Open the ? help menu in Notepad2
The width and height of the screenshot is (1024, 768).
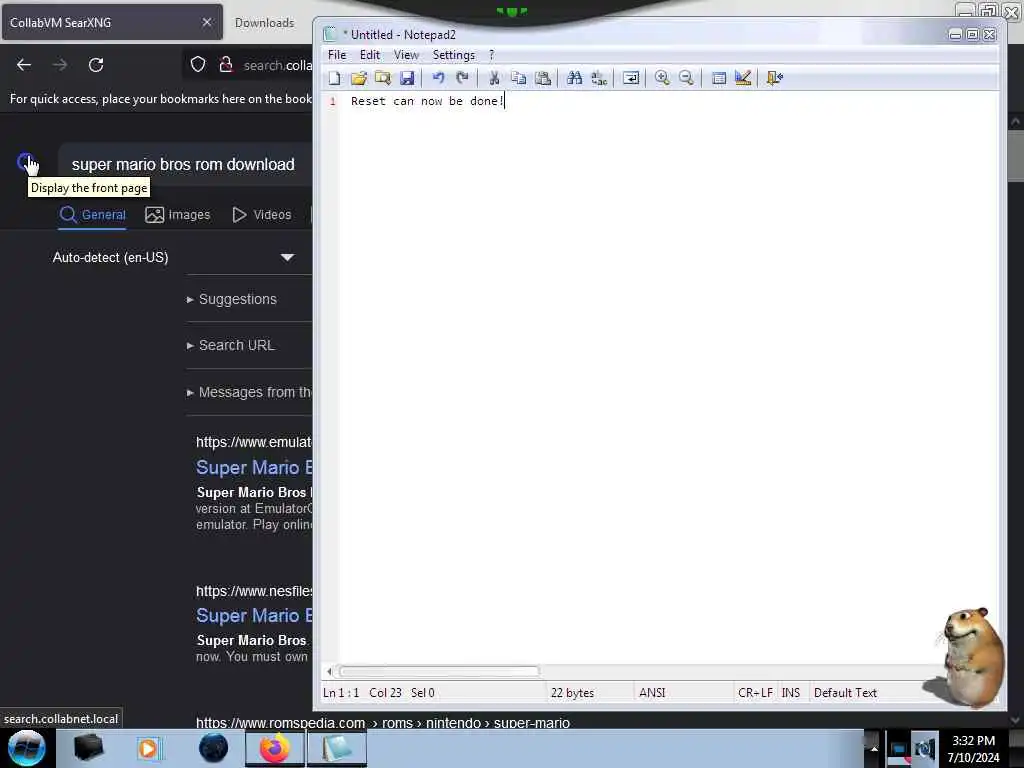coord(492,55)
